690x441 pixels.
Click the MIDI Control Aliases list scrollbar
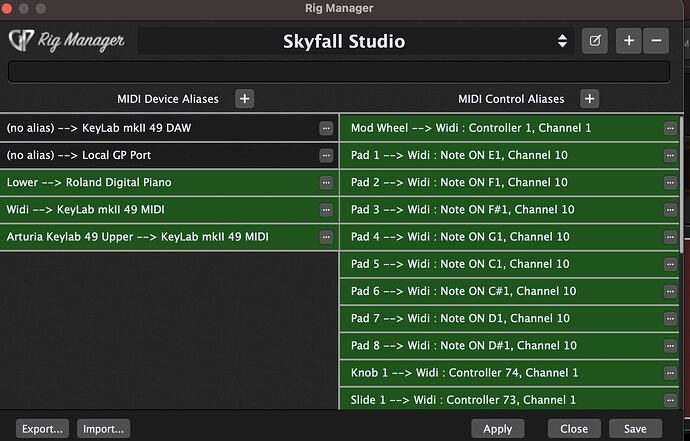(682, 185)
